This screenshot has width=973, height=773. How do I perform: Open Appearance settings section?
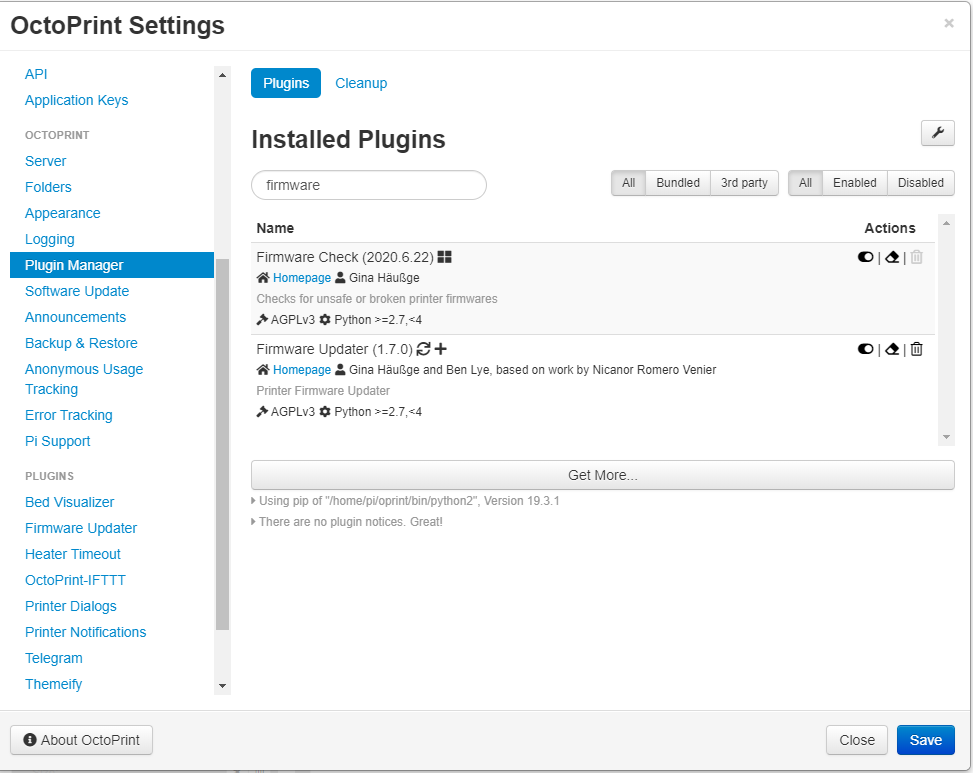(62, 213)
